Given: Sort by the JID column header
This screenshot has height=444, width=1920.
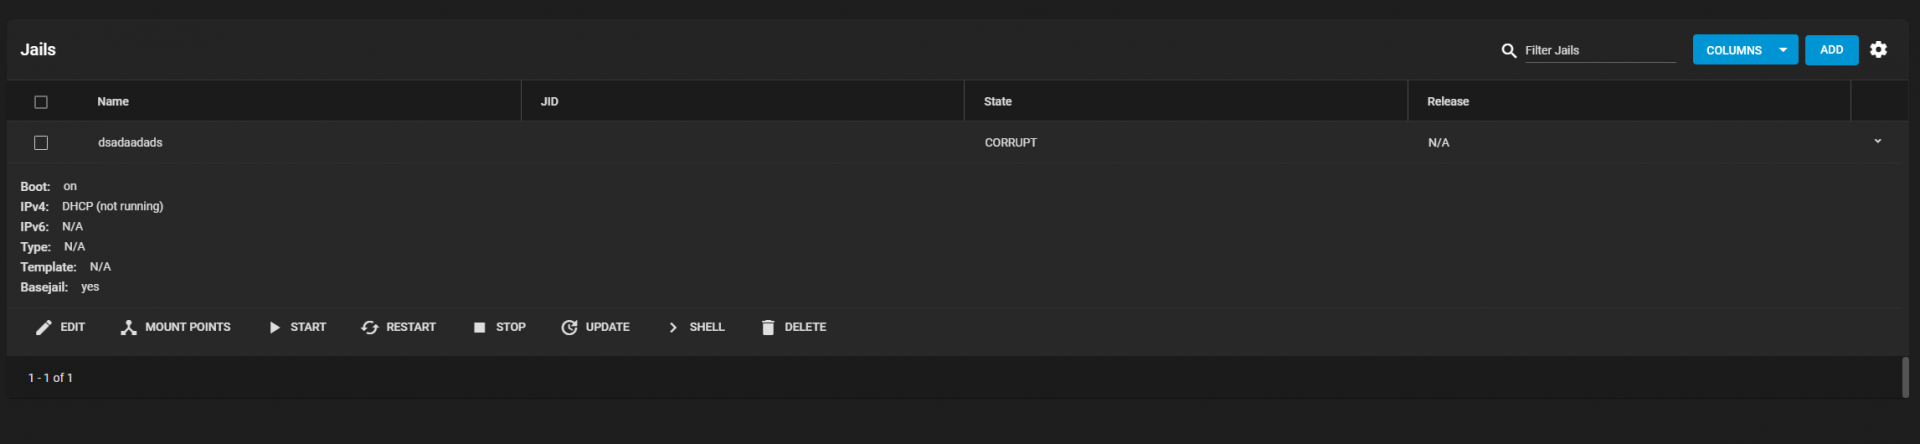Looking at the screenshot, I should [550, 102].
